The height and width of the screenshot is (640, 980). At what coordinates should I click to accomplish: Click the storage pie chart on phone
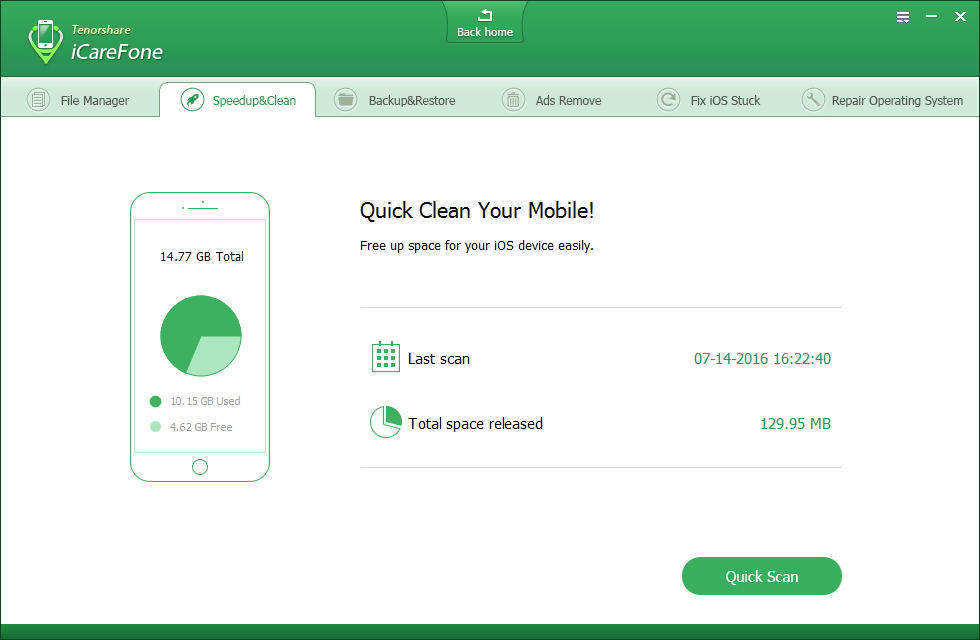pyautogui.click(x=200, y=335)
